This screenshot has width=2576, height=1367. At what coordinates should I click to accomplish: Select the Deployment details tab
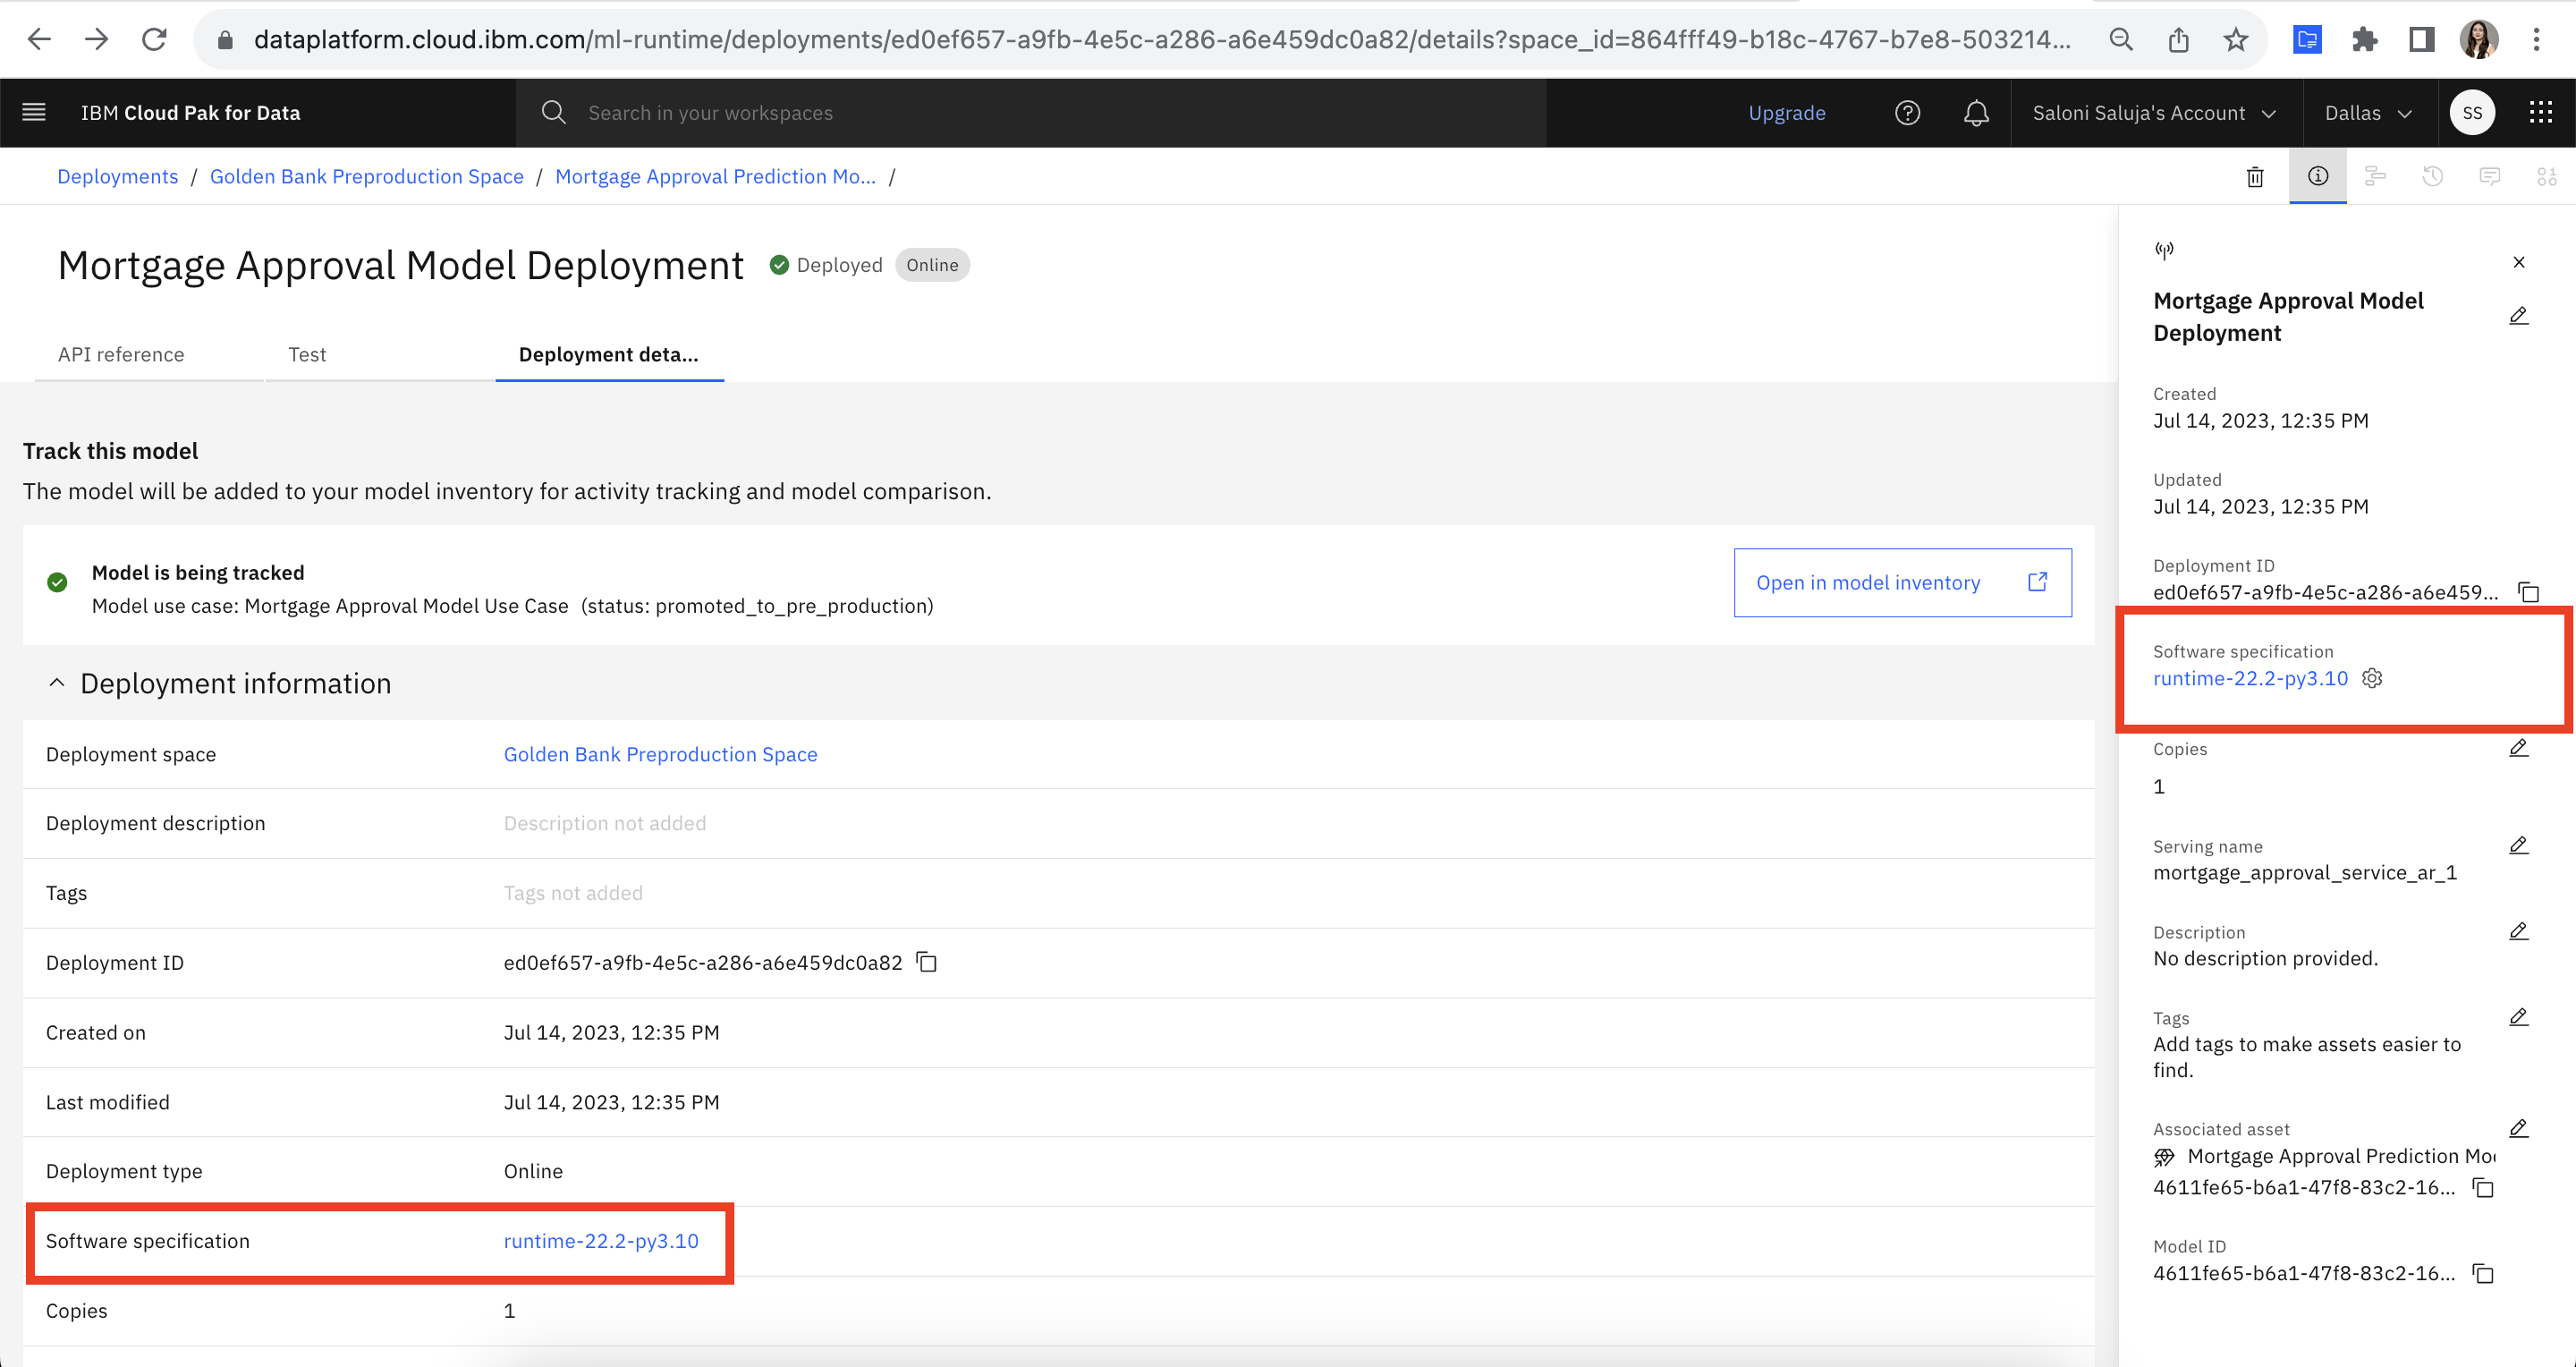pos(608,354)
